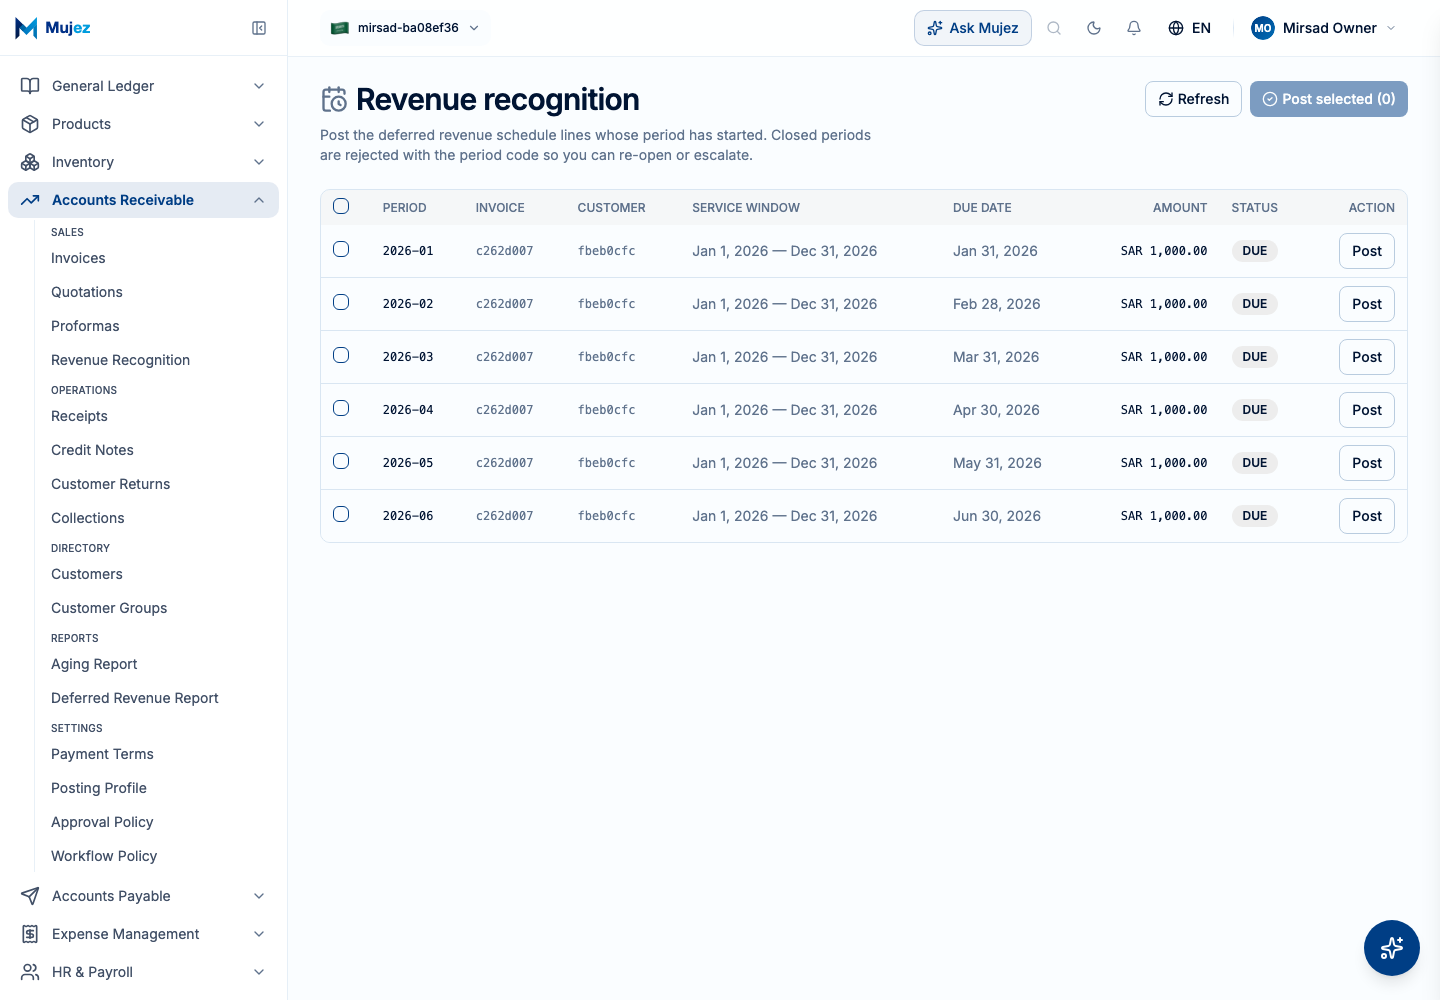Open the mirsad-ba08ef36 tenant dropdown
This screenshot has height=1000, width=1440.
click(x=406, y=28)
